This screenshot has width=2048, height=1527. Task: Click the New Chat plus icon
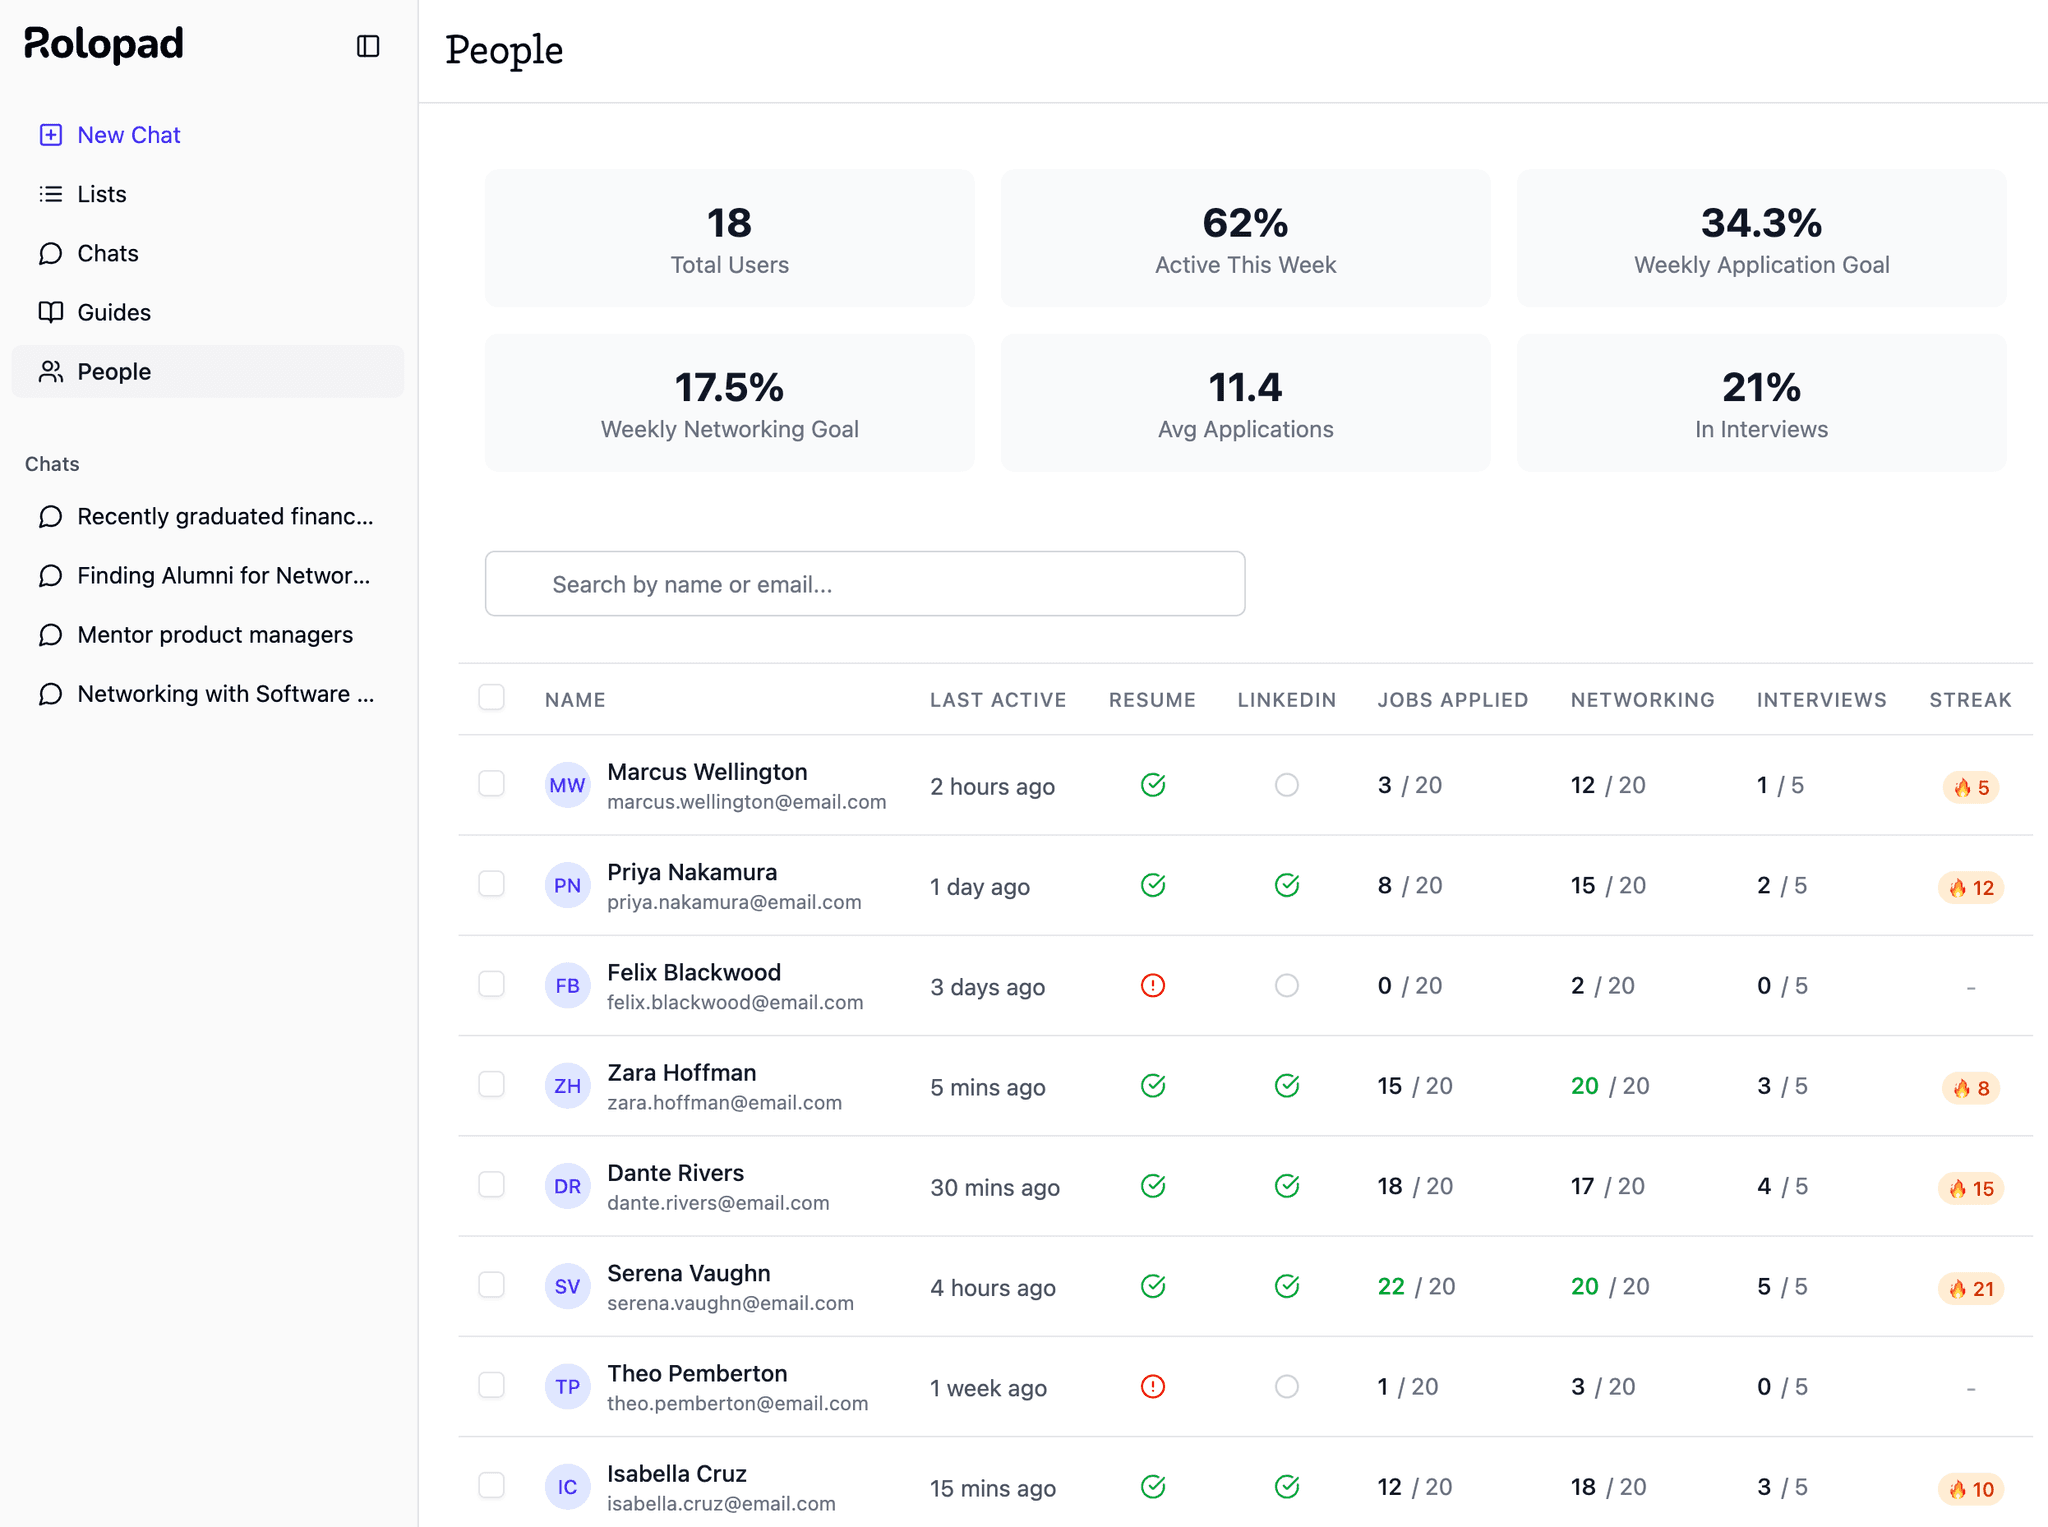click(x=51, y=135)
